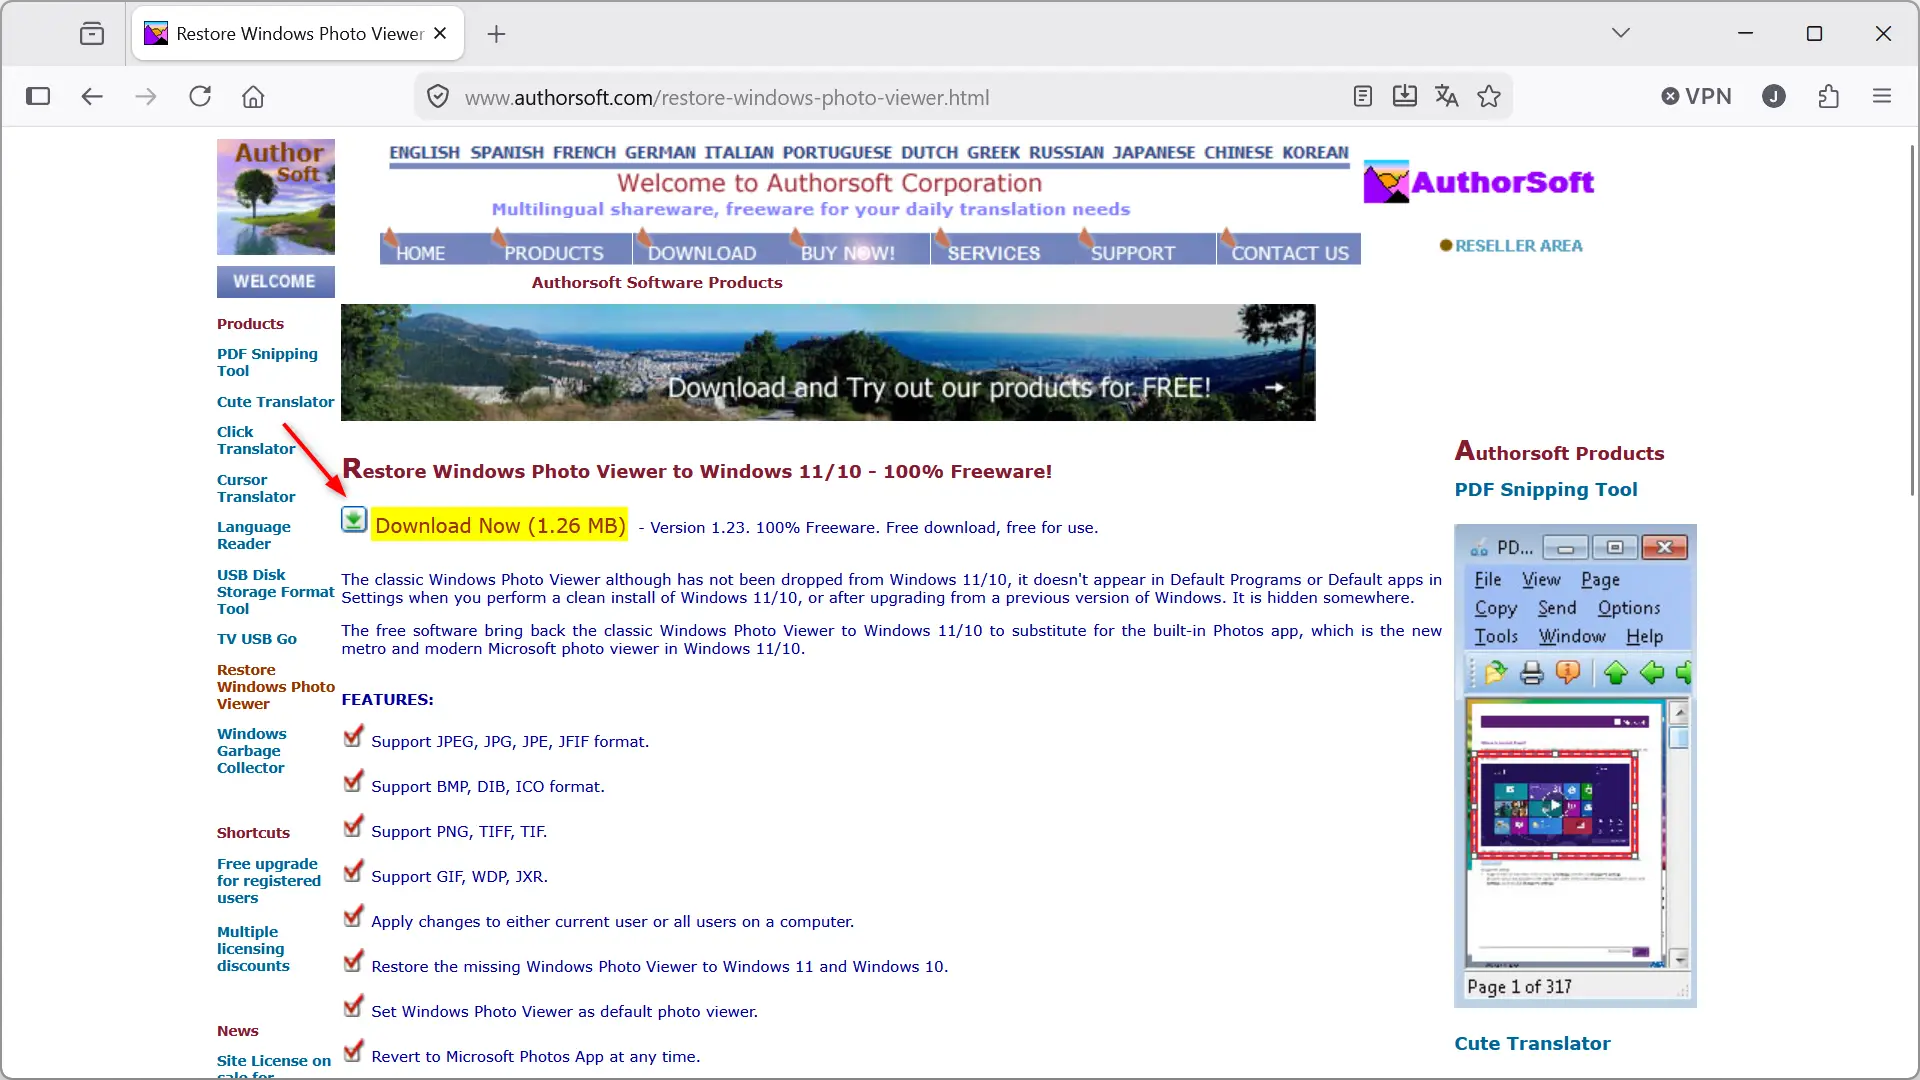Open Click Translator sidebar link

(256, 440)
